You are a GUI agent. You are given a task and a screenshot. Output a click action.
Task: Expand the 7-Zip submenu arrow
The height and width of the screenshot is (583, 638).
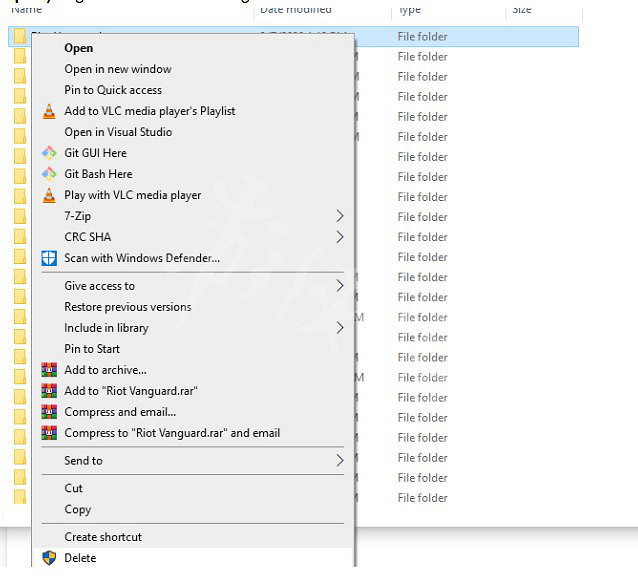[x=339, y=216]
